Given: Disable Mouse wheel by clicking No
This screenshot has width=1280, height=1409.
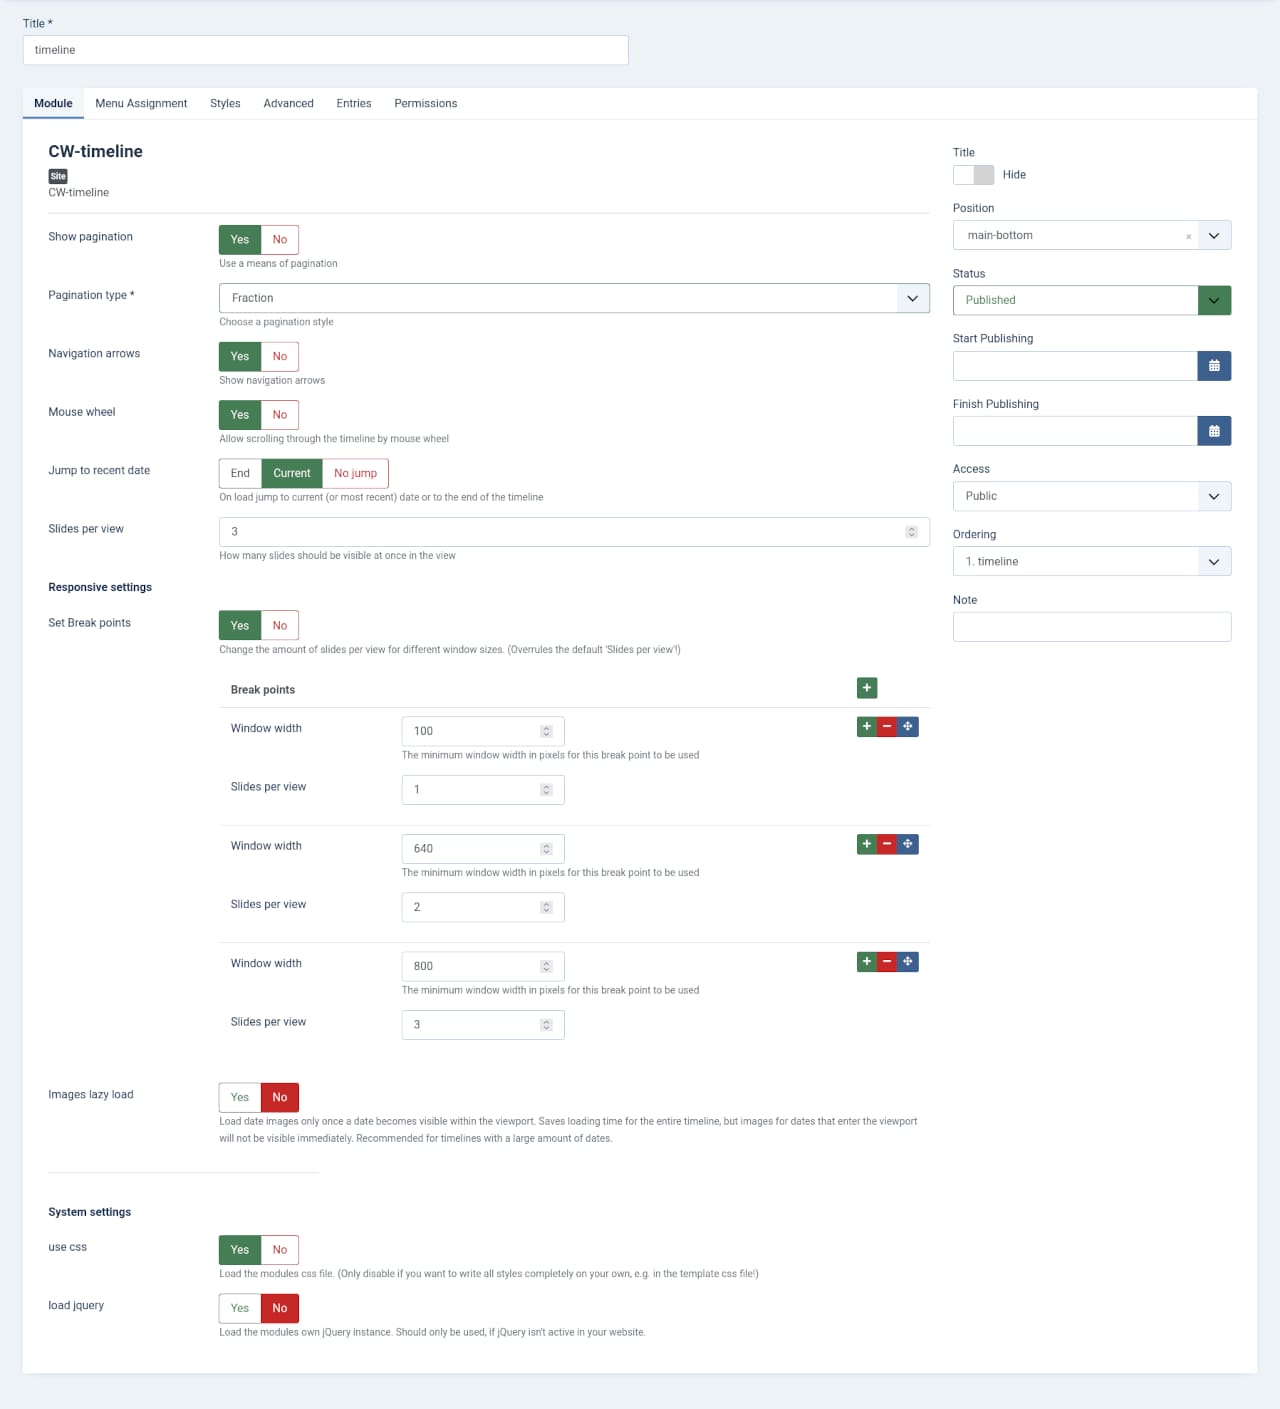Looking at the screenshot, I should (x=280, y=415).
